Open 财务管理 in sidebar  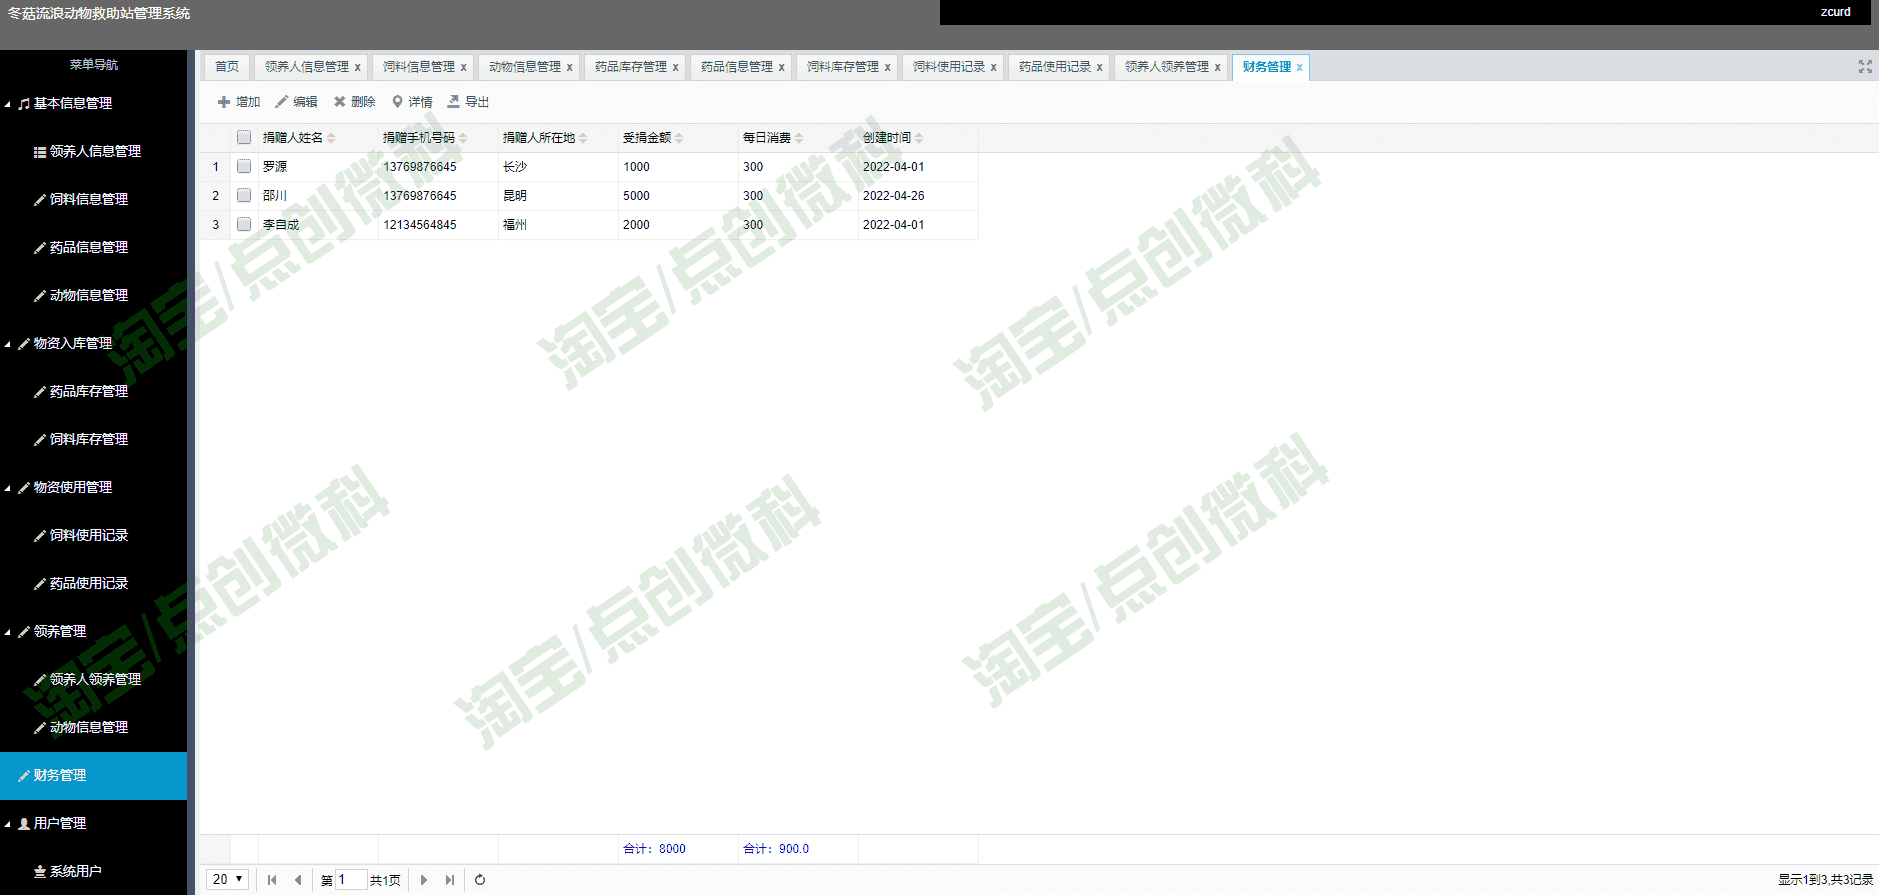(94, 775)
